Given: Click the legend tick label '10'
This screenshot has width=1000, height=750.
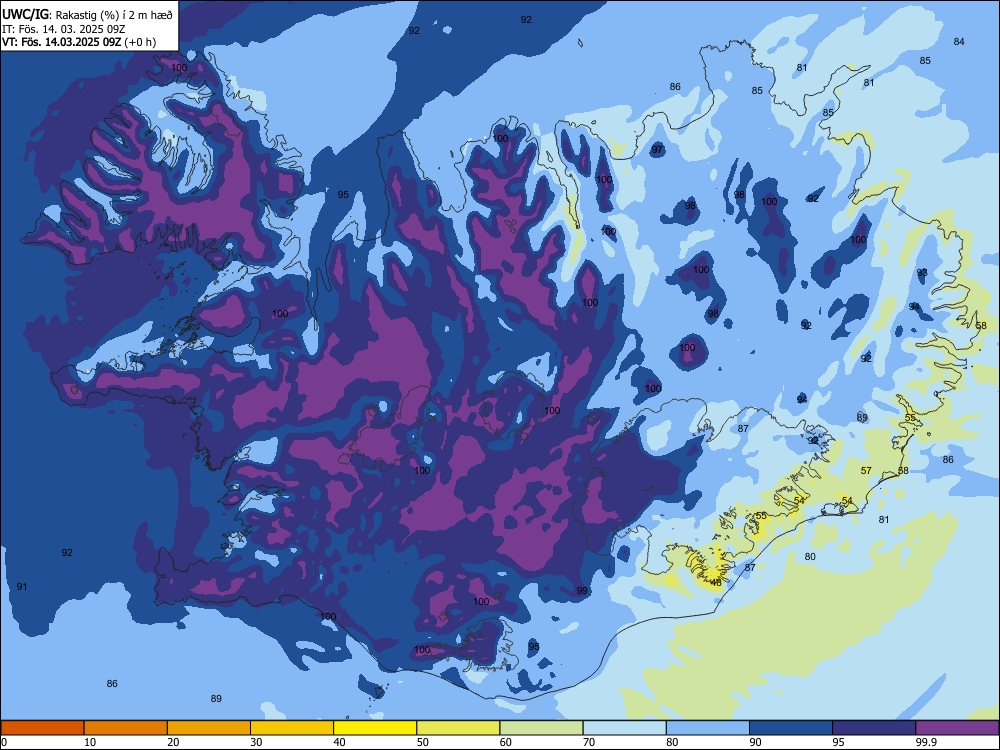Looking at the screenshot, I should (x=90, y=742).
